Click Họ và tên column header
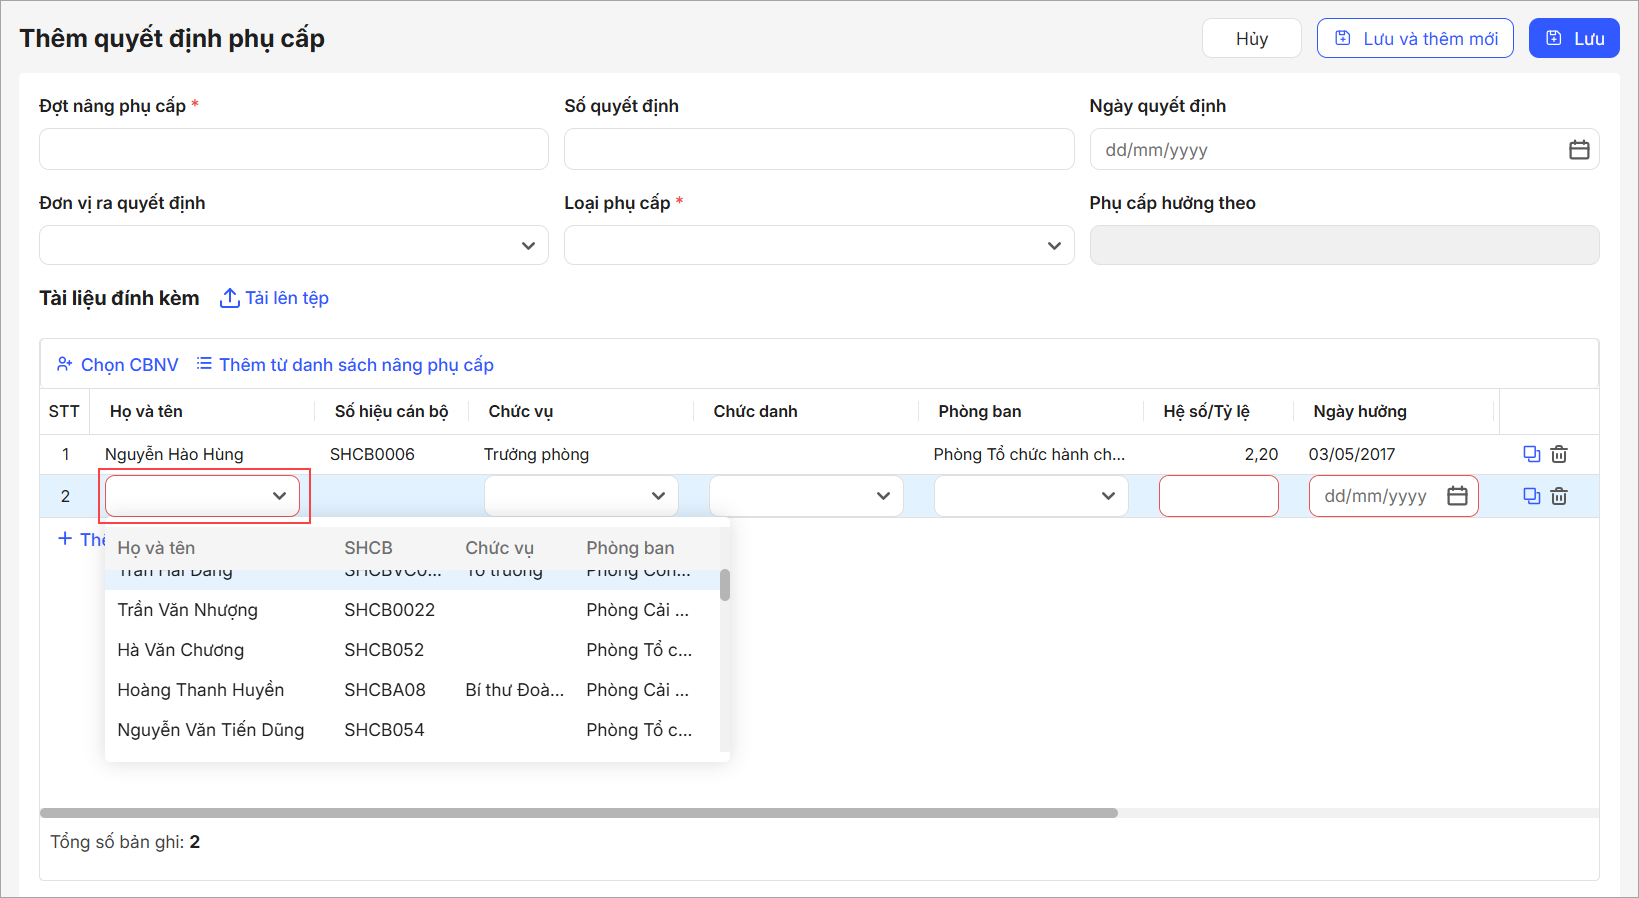Image resolution: width=1639 pixels, height=898 pixels. tap(146, 411)
